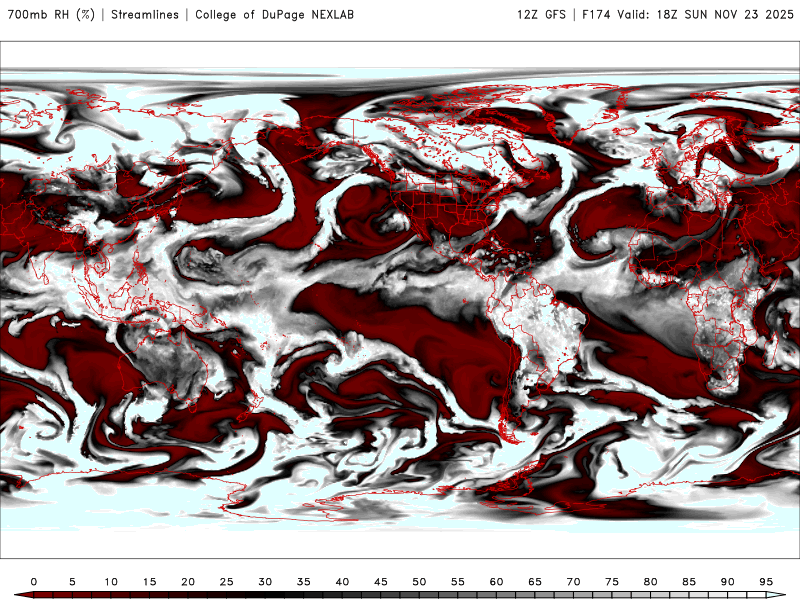This screenshot has height=600, width=800.
Task: Click the "15" label on color scale
Action: click(149, 582)
